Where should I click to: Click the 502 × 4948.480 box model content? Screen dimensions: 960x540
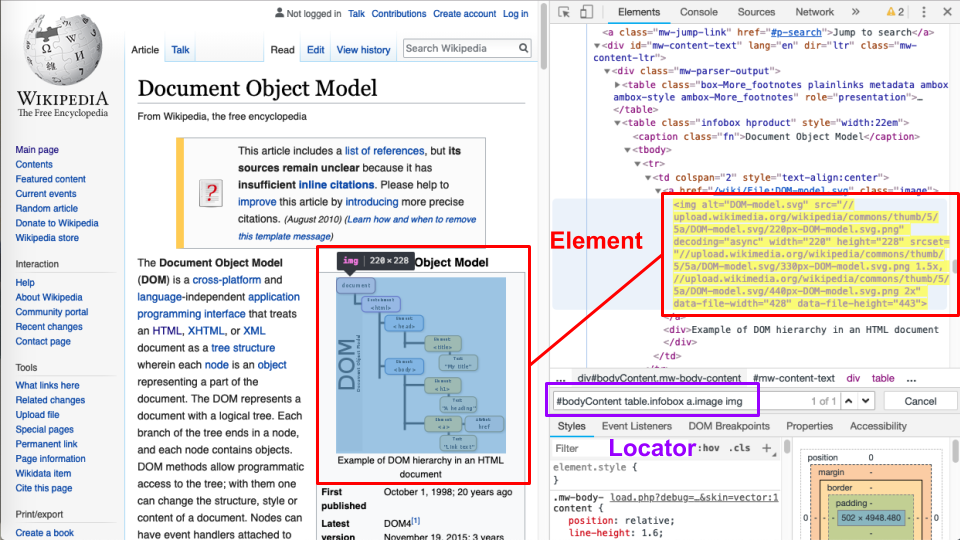pos(871,518)
